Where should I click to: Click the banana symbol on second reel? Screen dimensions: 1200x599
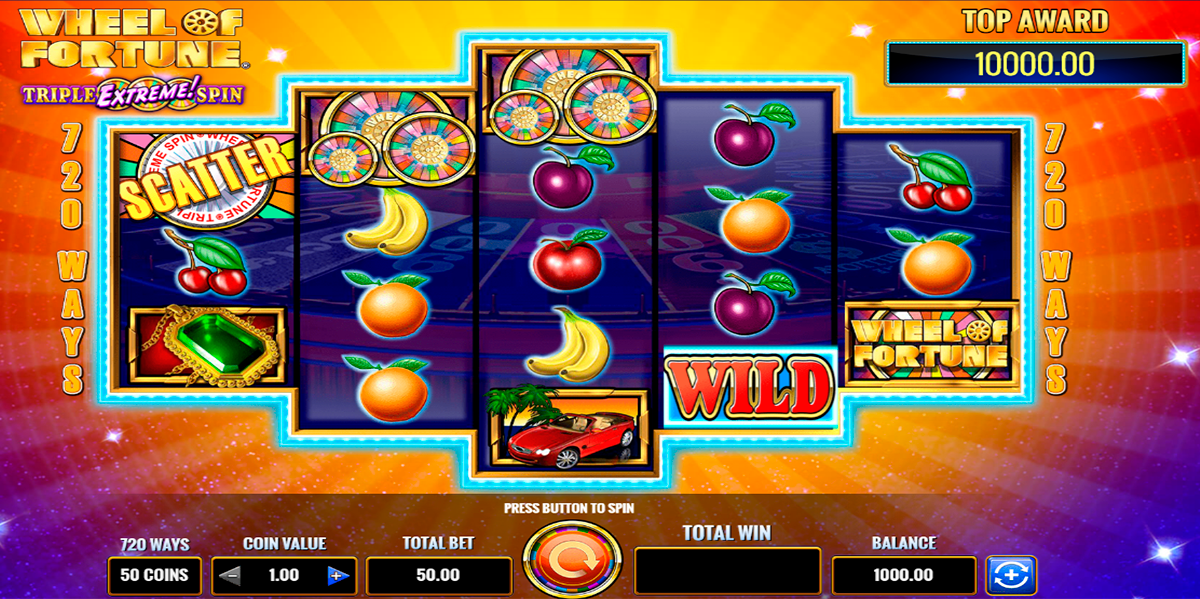(381, 223)
